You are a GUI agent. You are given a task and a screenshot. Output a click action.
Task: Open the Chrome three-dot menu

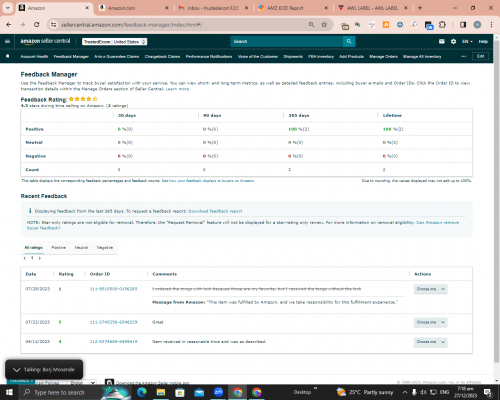(x=491, y=25)
